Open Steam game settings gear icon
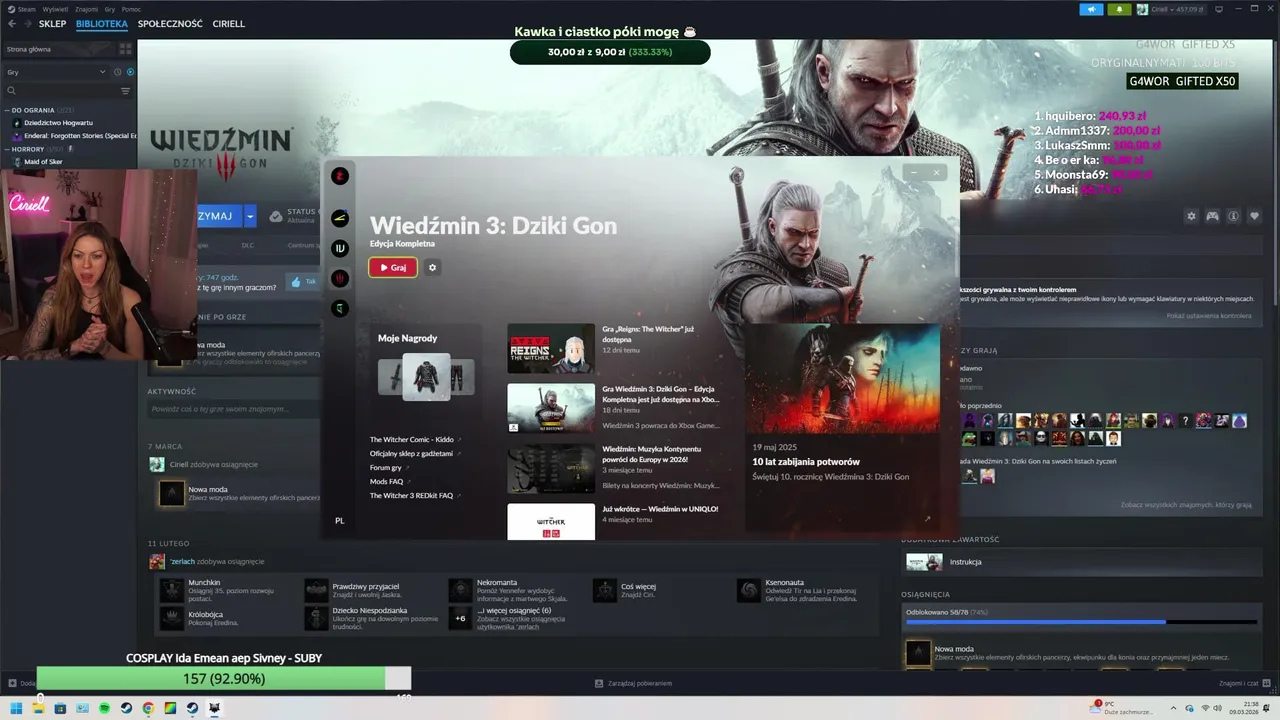The width and height of the screenshot is (1280, 720). (x=1191, y=216)
